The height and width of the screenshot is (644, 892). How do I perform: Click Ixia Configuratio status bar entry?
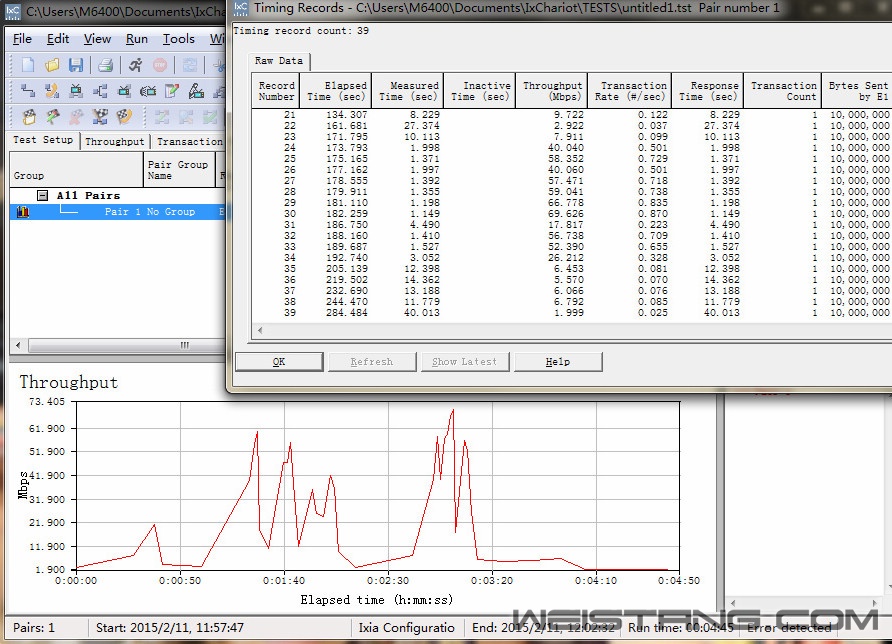(x=407, y=628)
